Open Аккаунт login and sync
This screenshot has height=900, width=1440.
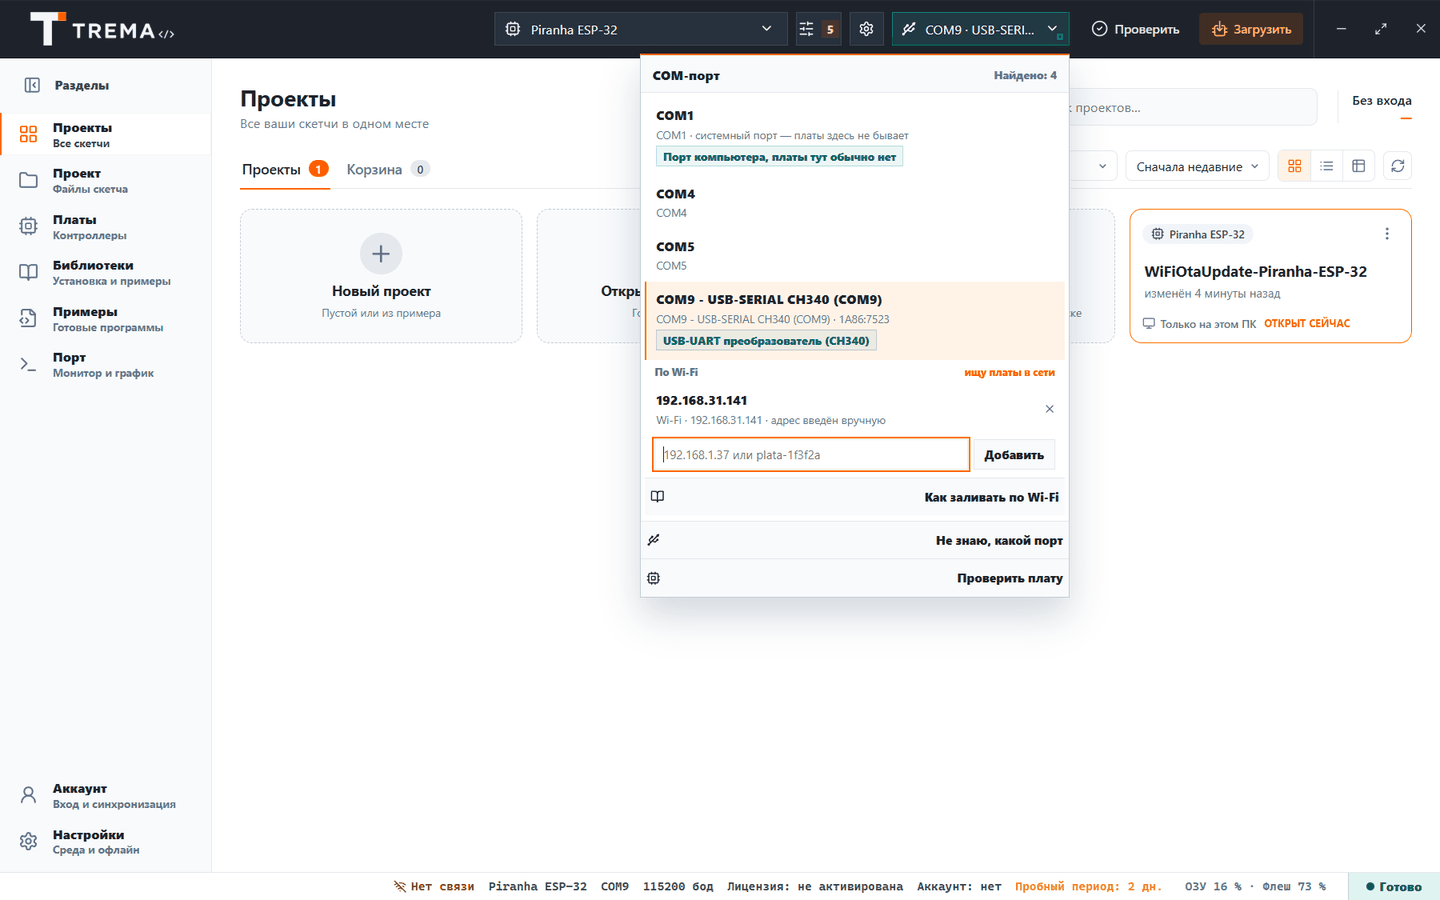tap(106, 796)
